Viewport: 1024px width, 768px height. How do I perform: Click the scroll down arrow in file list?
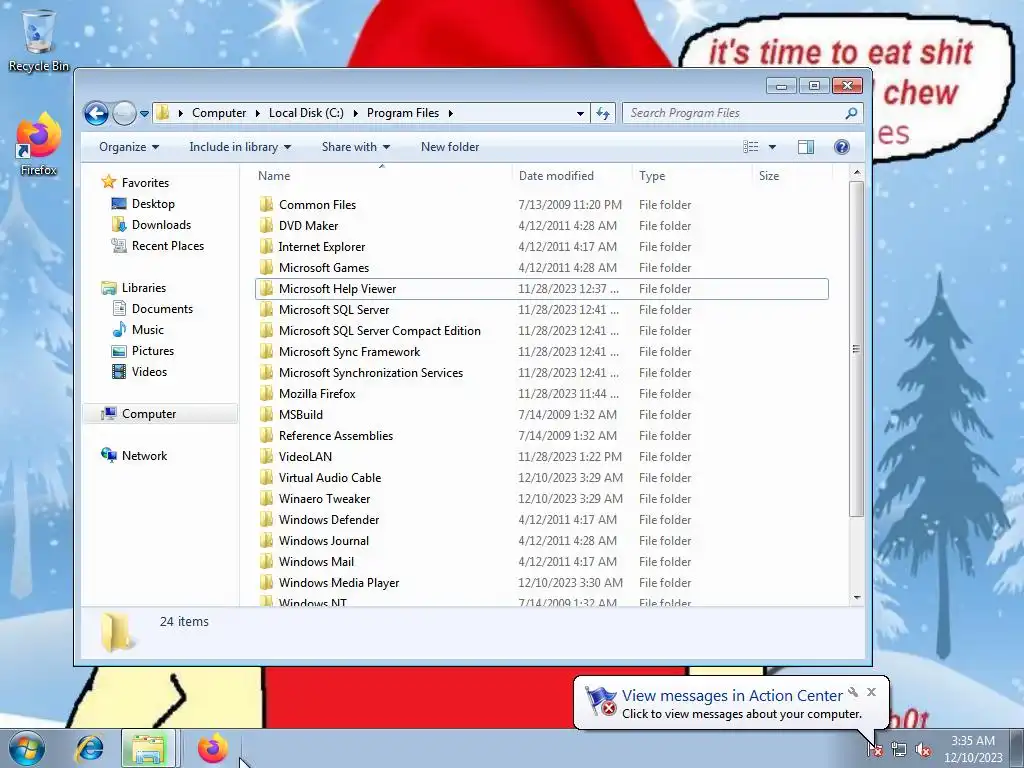[857, 598]
